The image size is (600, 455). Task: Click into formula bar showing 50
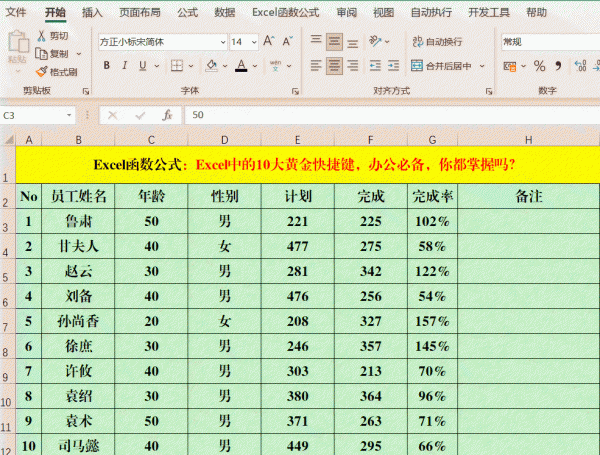pyautogui.click(x=392, y=115)
